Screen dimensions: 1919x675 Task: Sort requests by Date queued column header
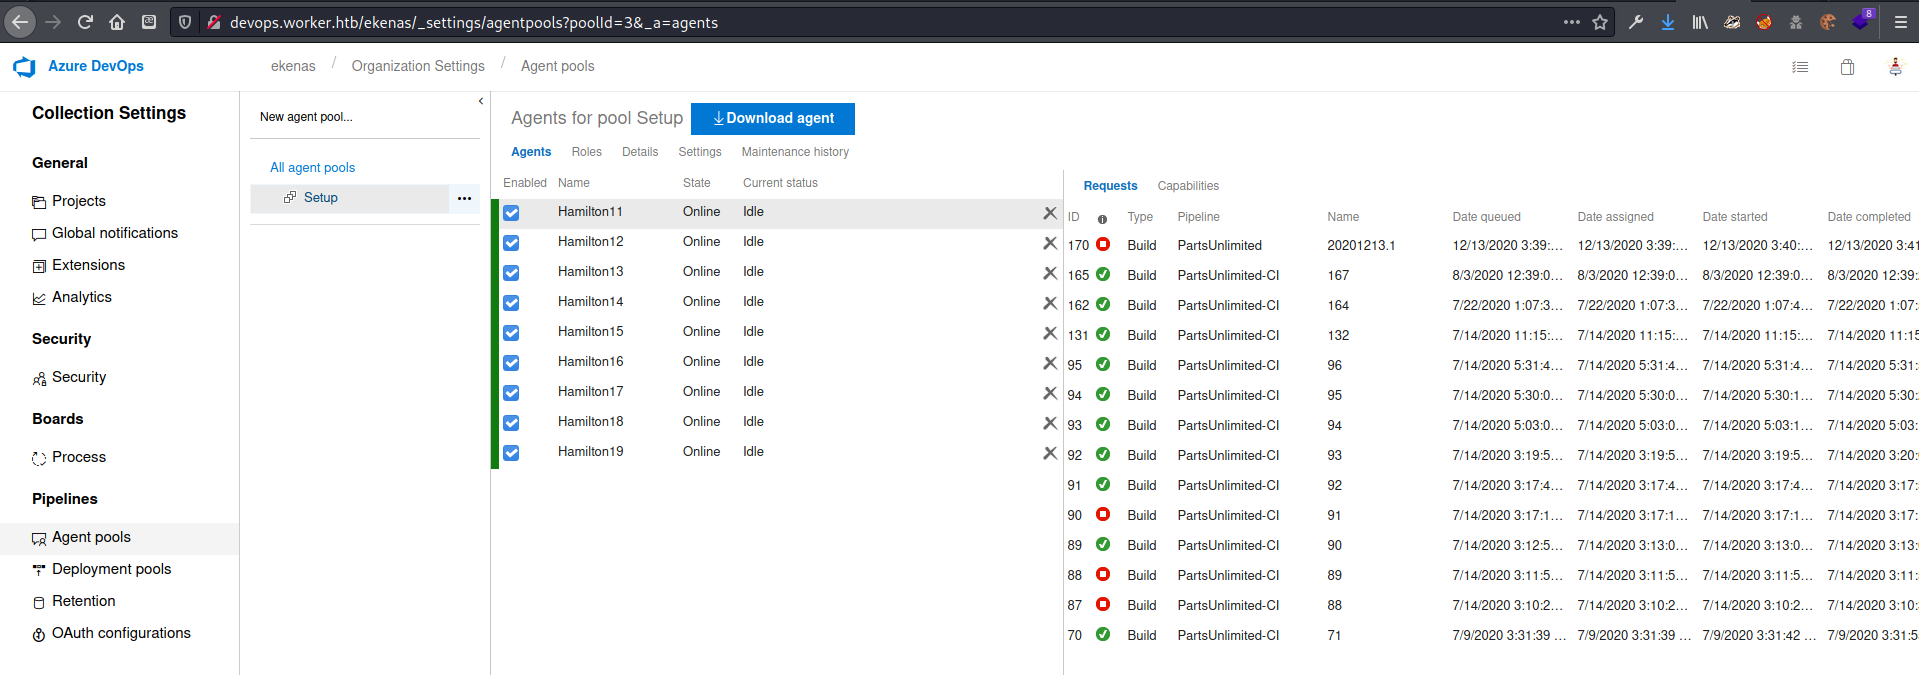click(x=1486, y=217)
